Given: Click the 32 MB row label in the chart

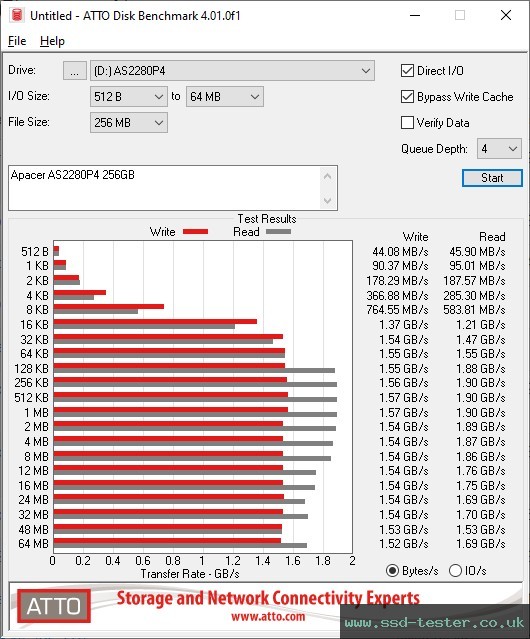Looking at the screenshot, I should 33,515.
